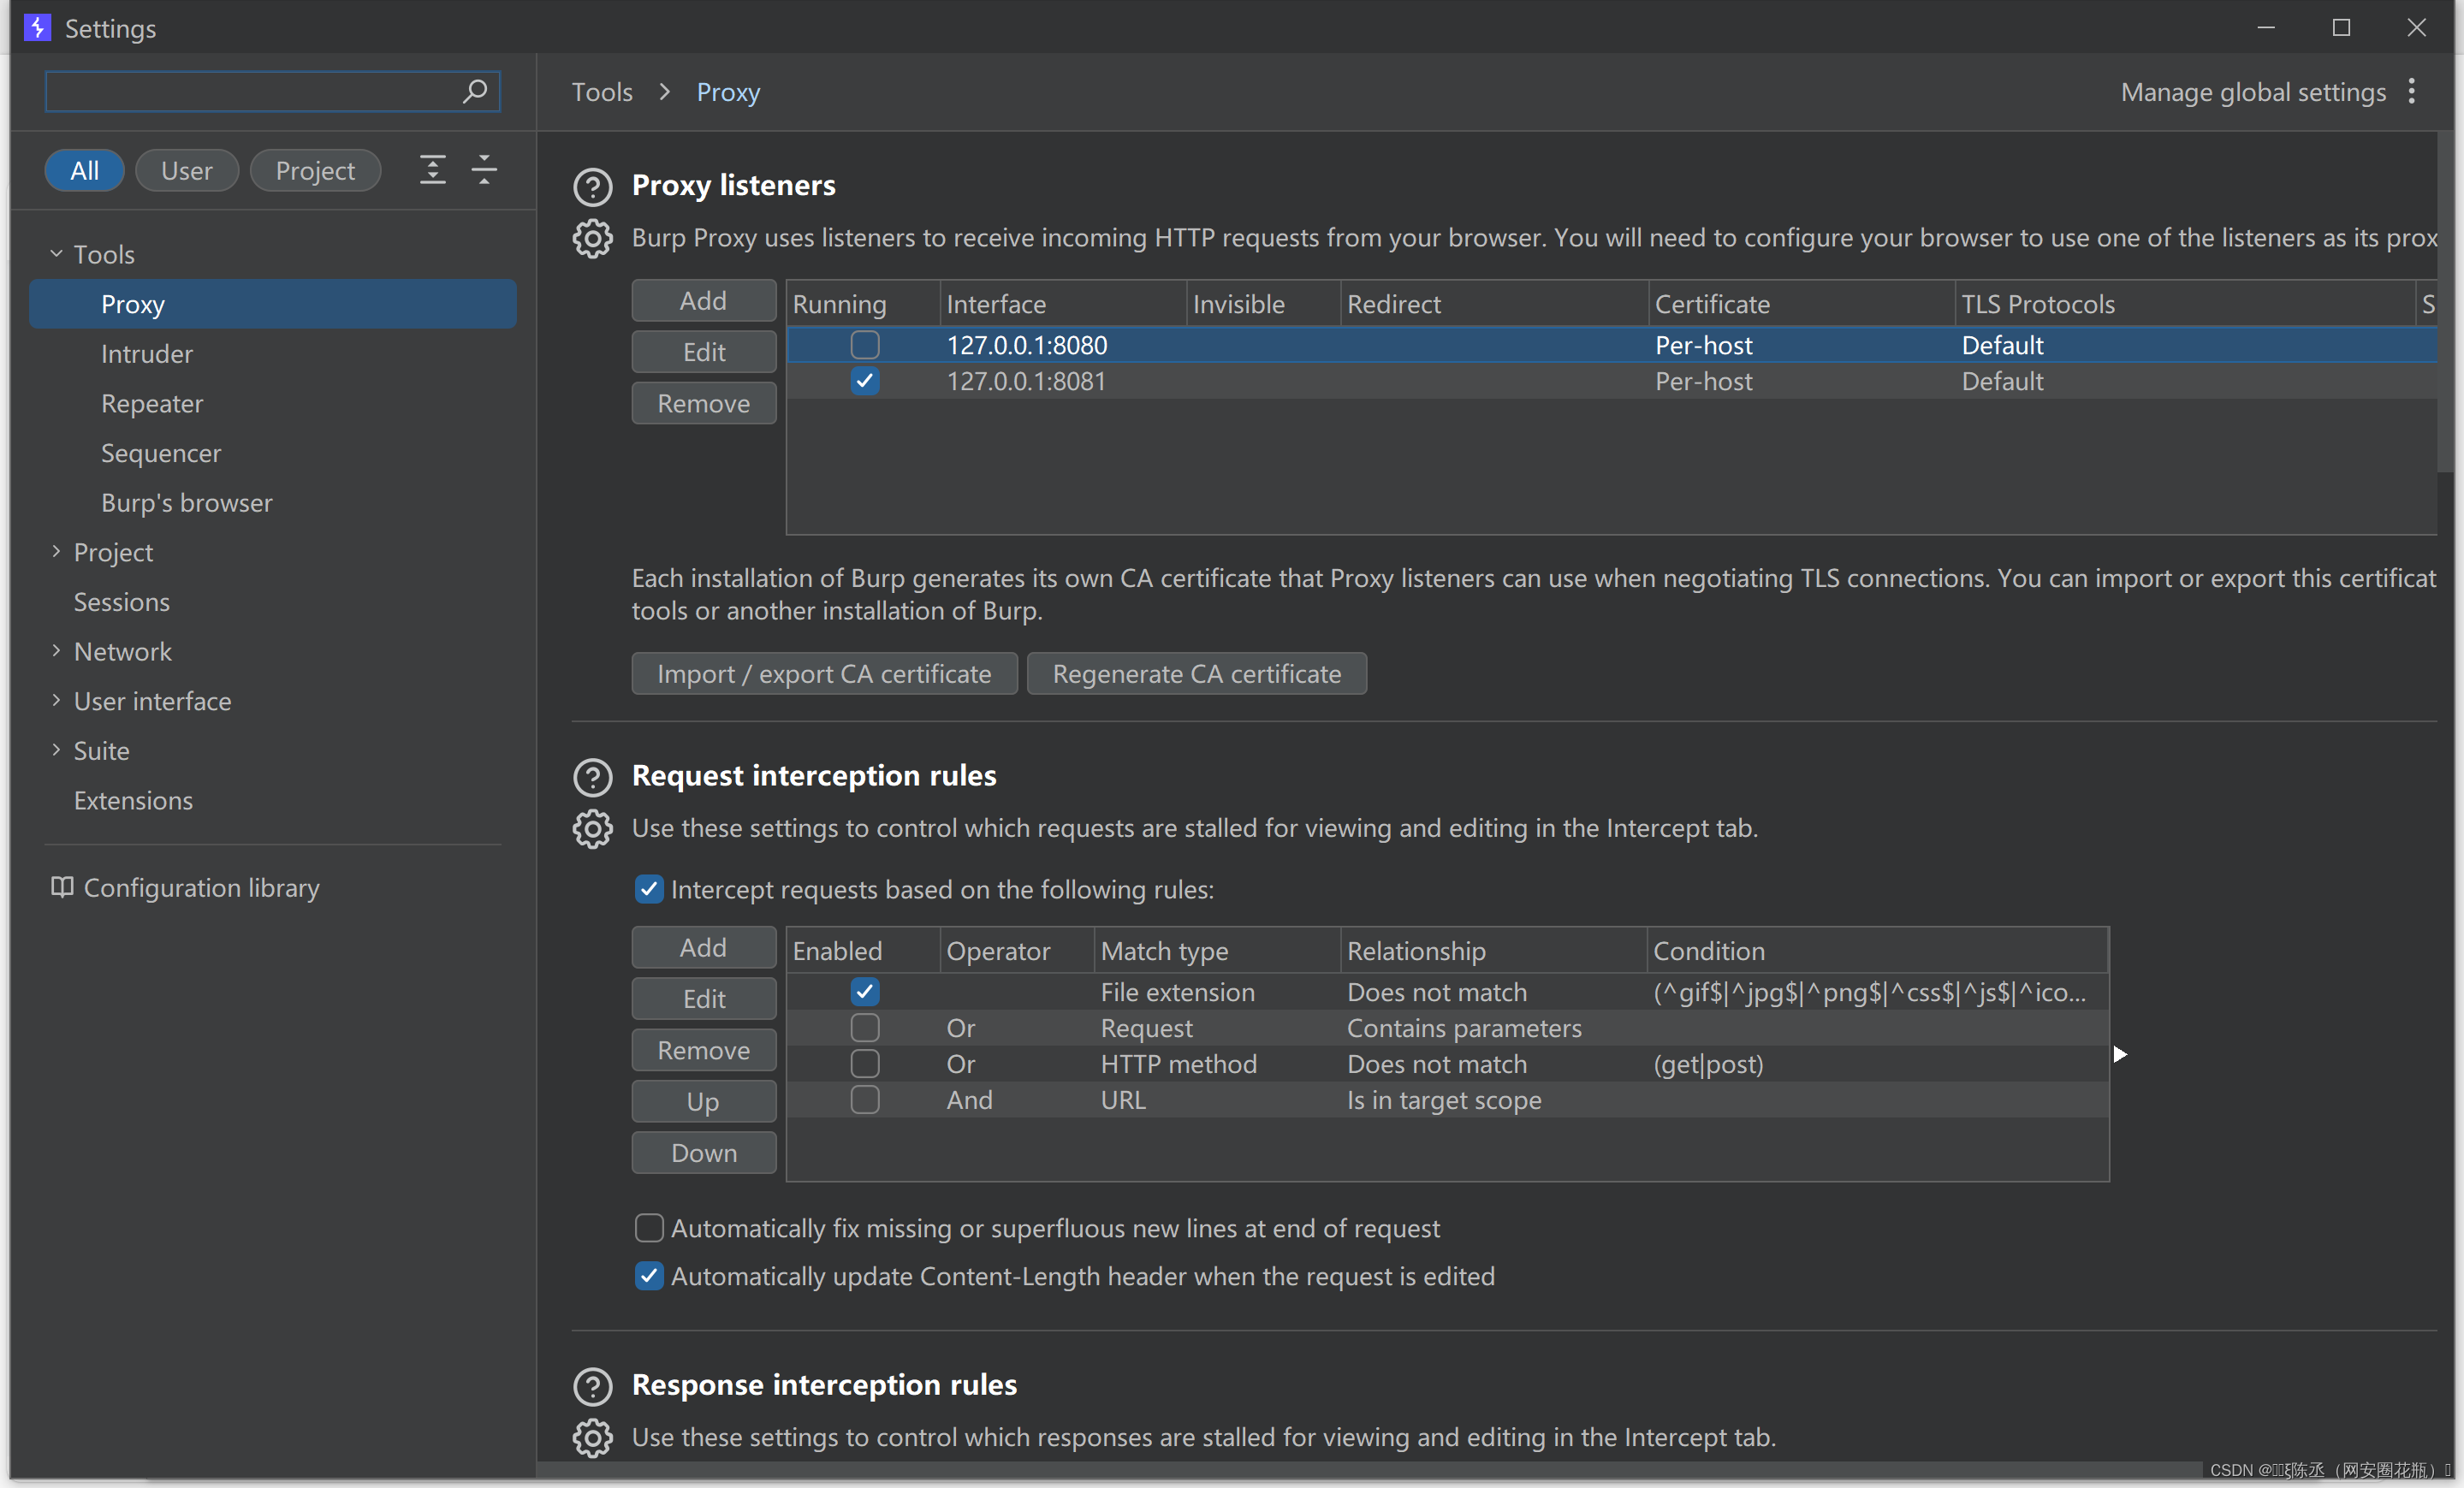Viewport: 2464px width, 1488px height.
Task: Open the three-dot global settings menu
Action: 2411,92
